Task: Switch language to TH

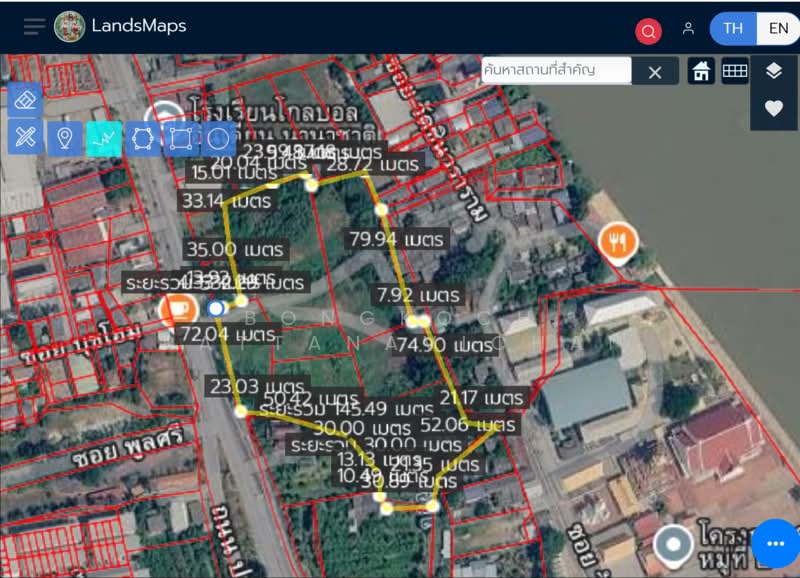Action: [733, 28]
